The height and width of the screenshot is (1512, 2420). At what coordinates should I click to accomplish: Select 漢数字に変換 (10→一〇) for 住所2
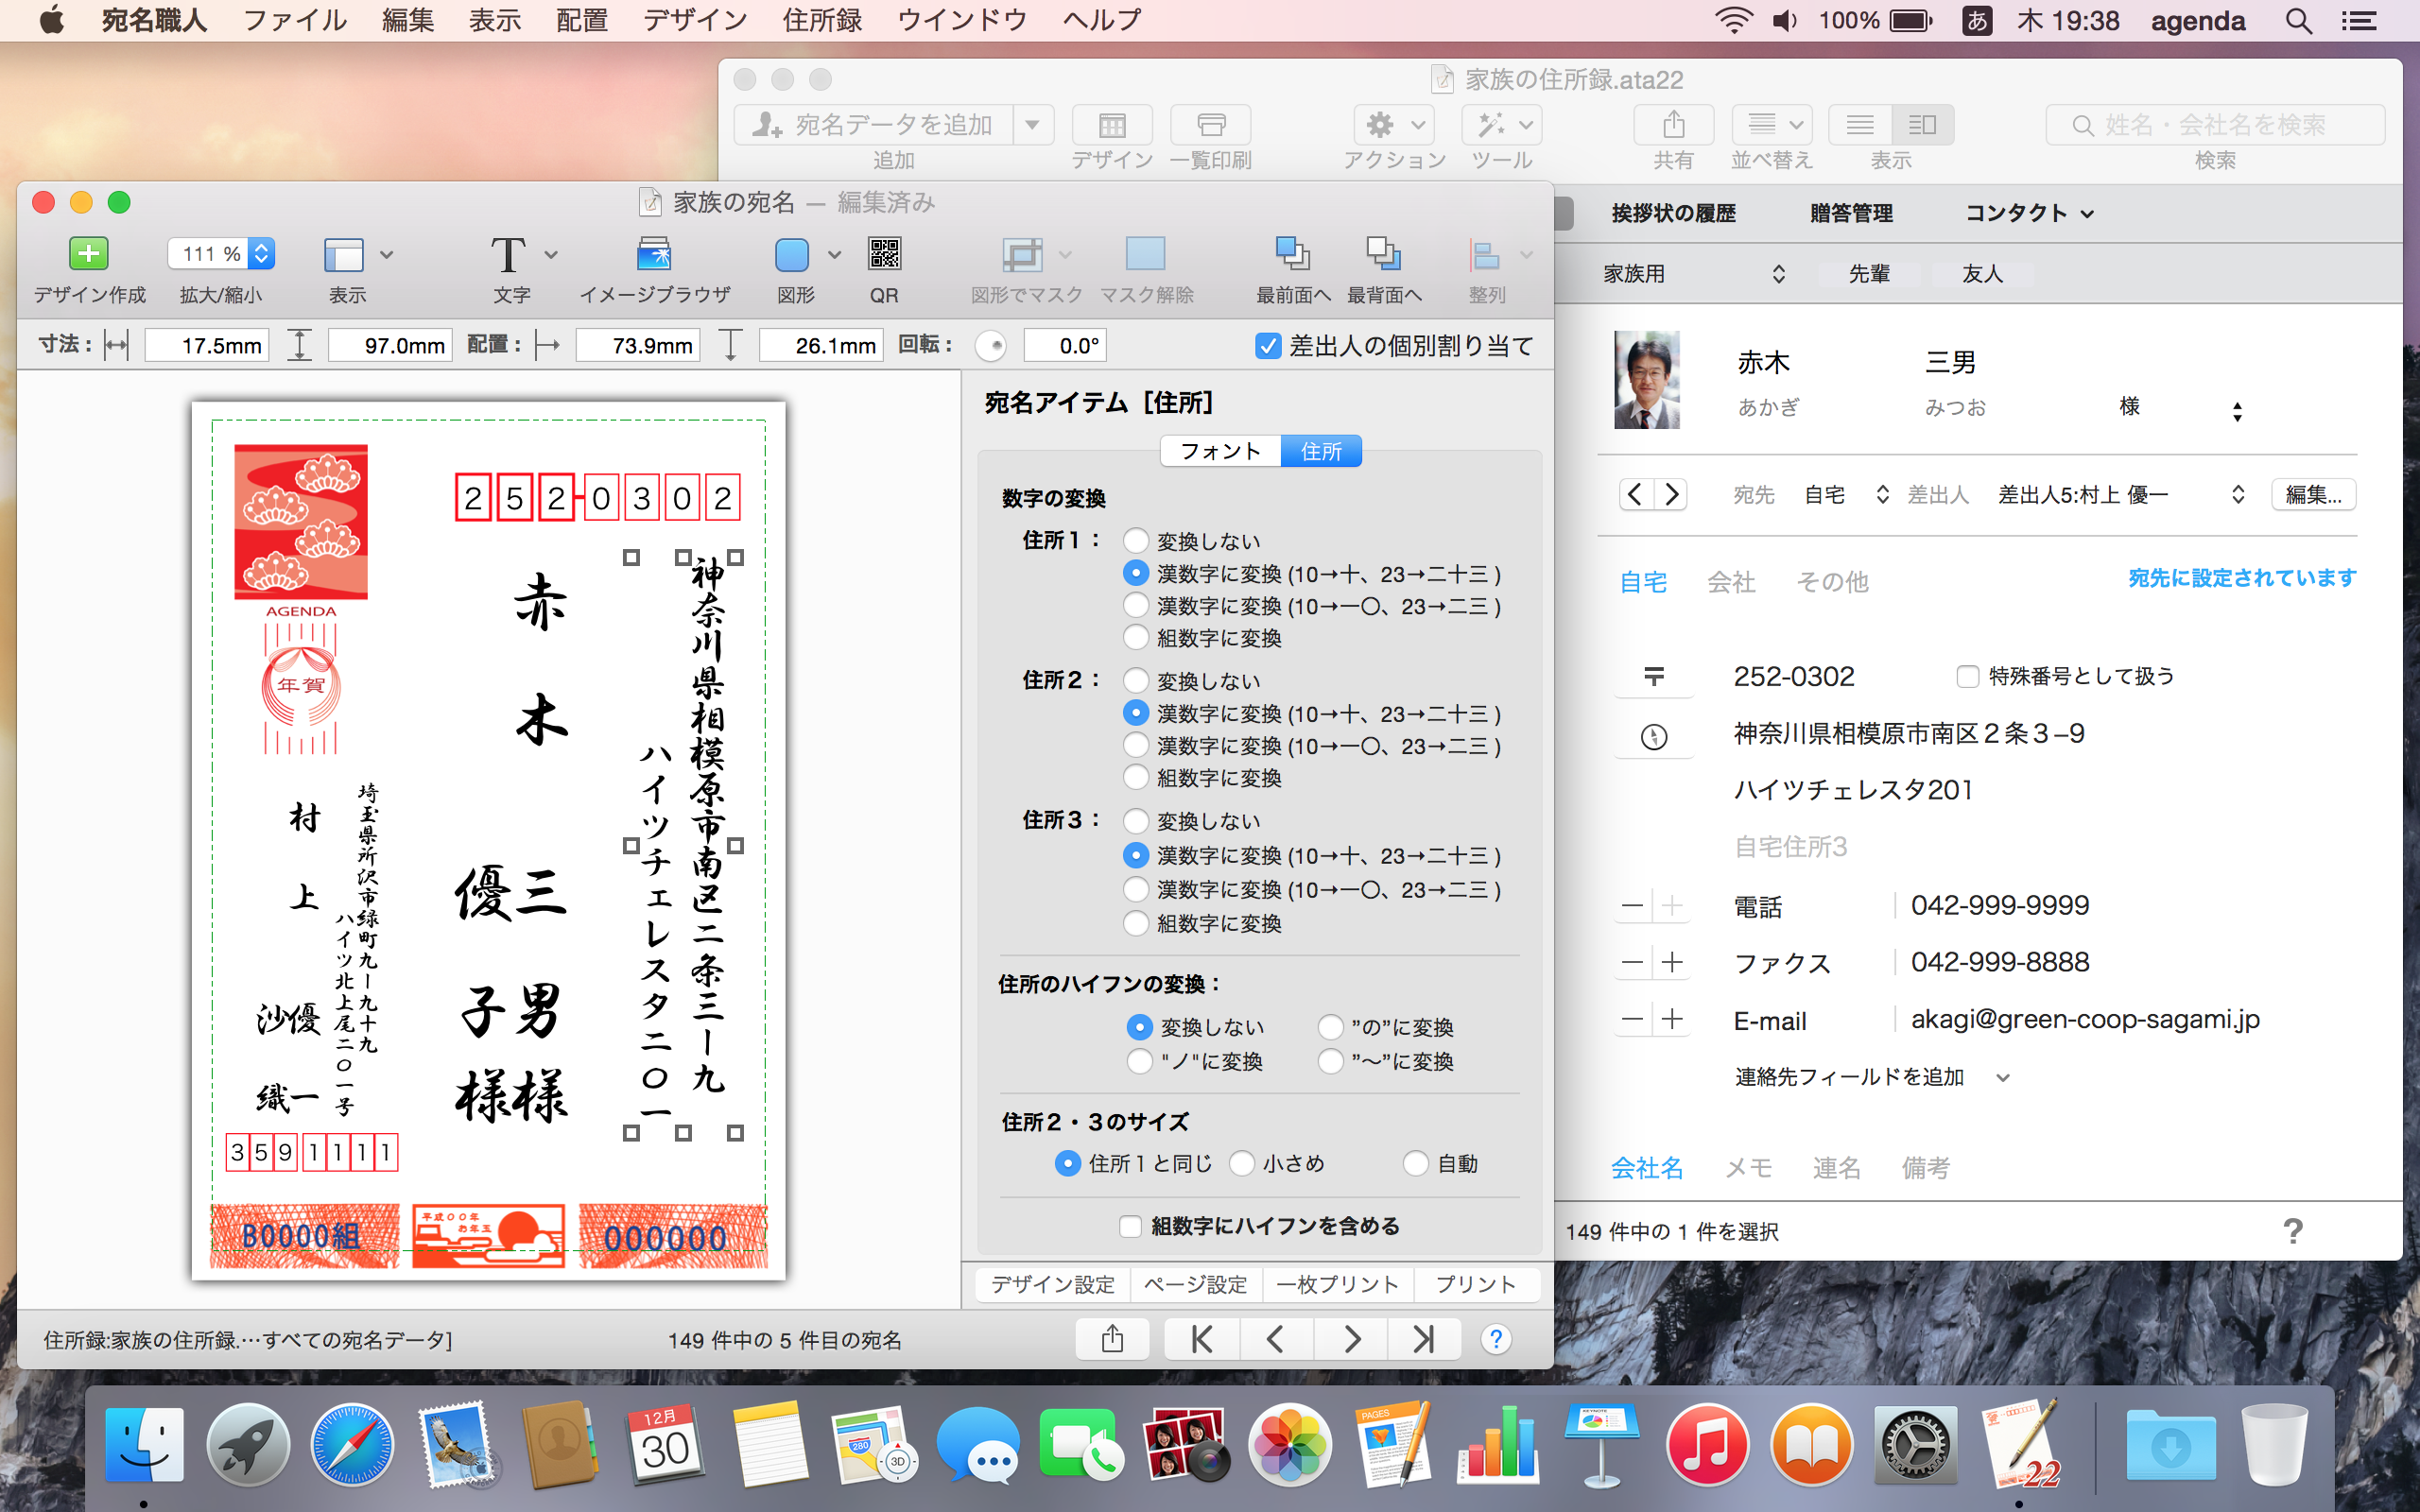click(1135, 745)
